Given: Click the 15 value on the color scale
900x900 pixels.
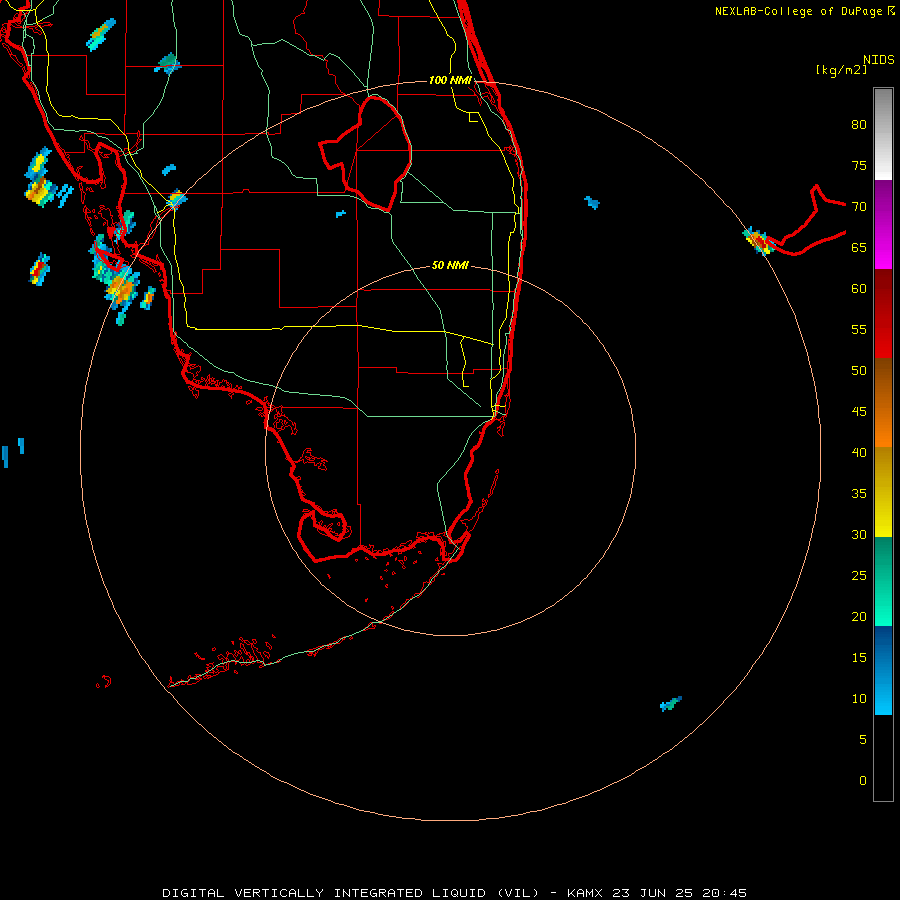Looking at the screenshot, I should click(859, 657).
